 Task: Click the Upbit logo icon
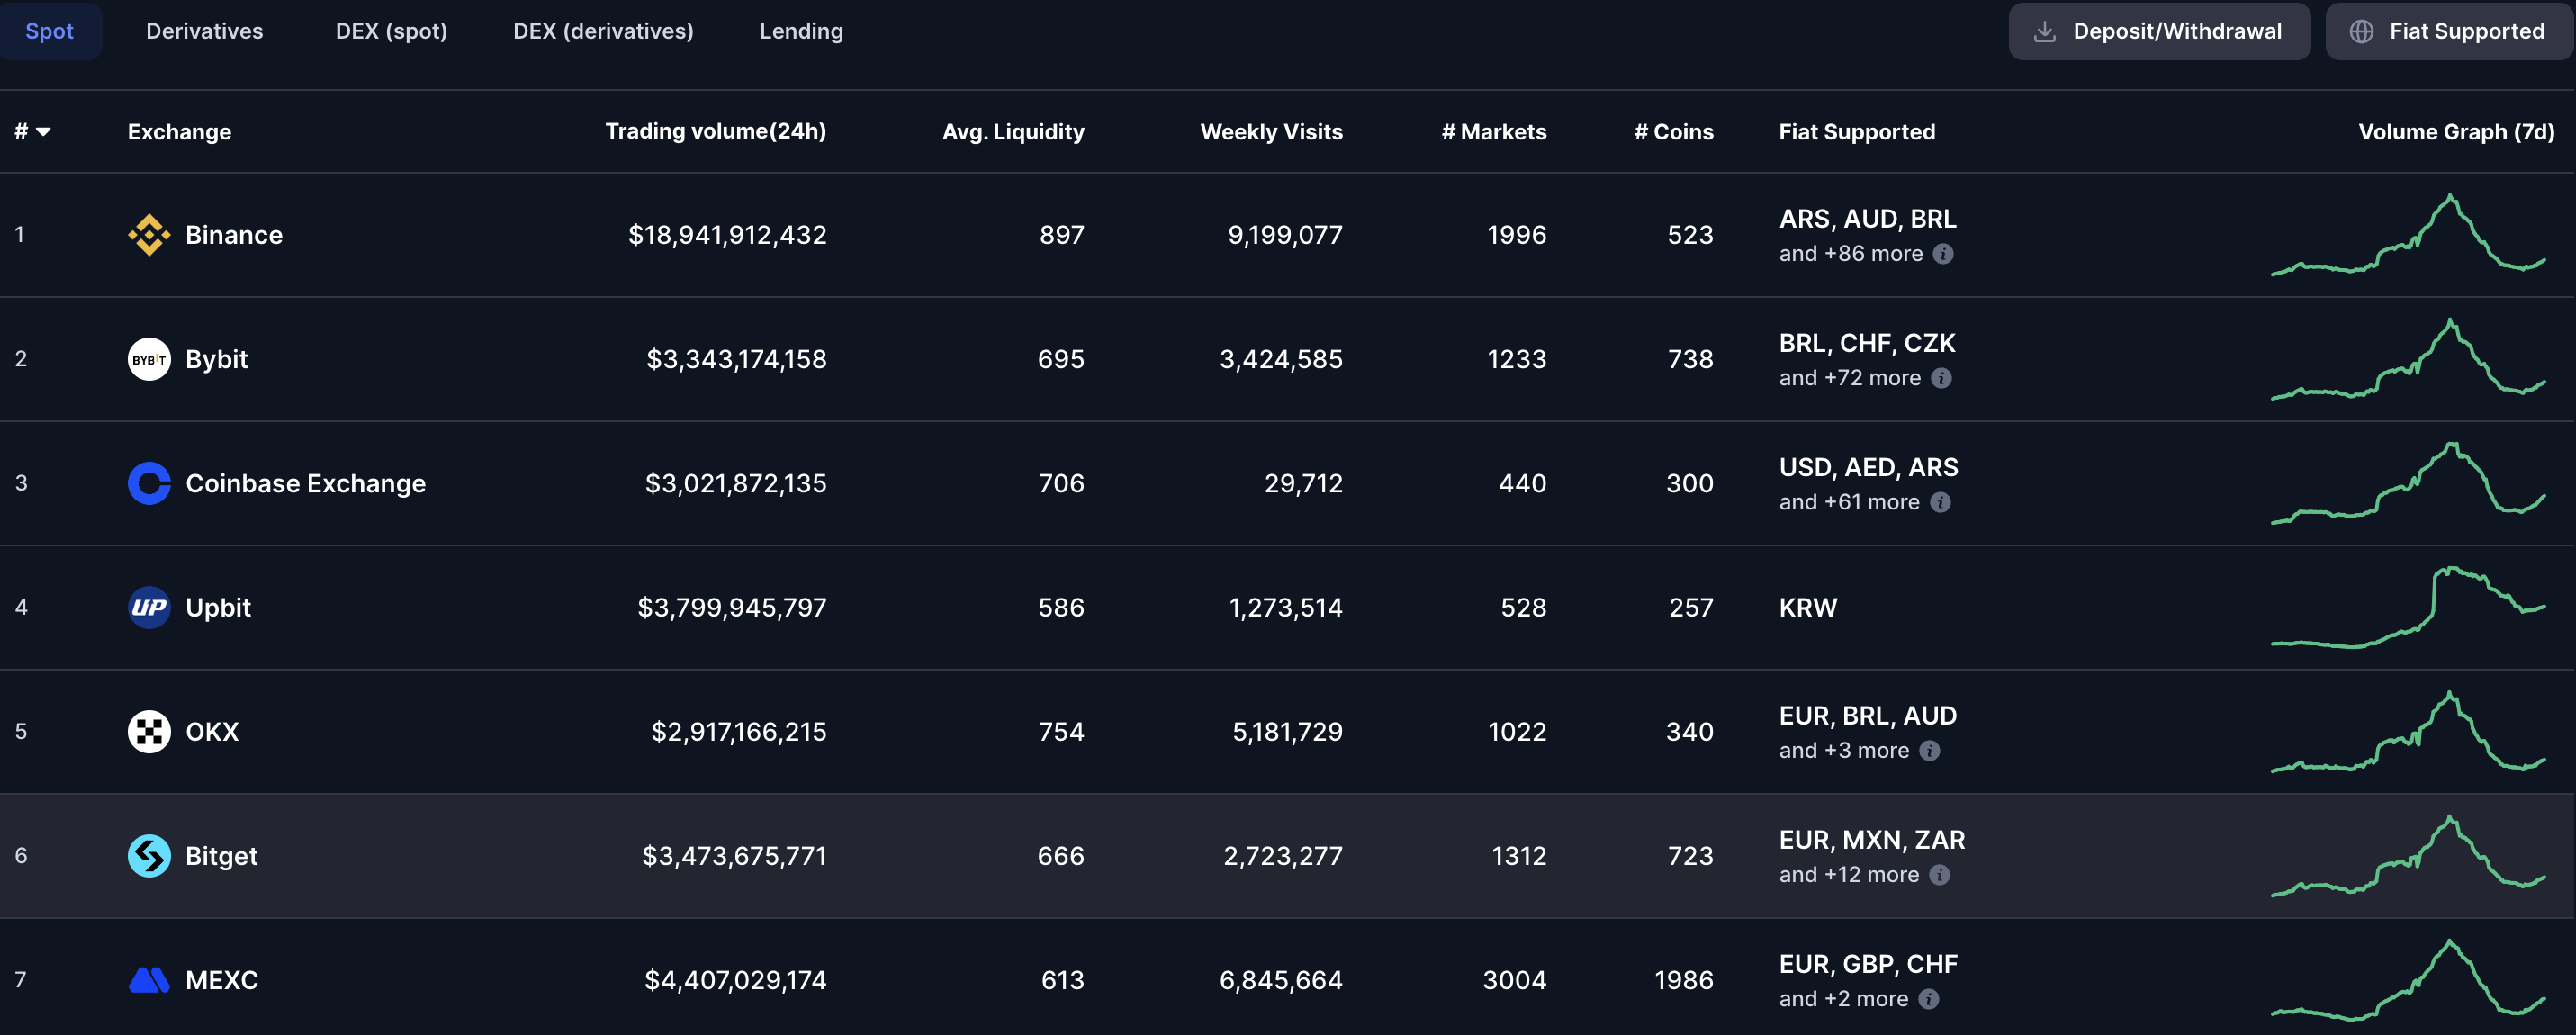pyautogui.click(x=149, y=607)
